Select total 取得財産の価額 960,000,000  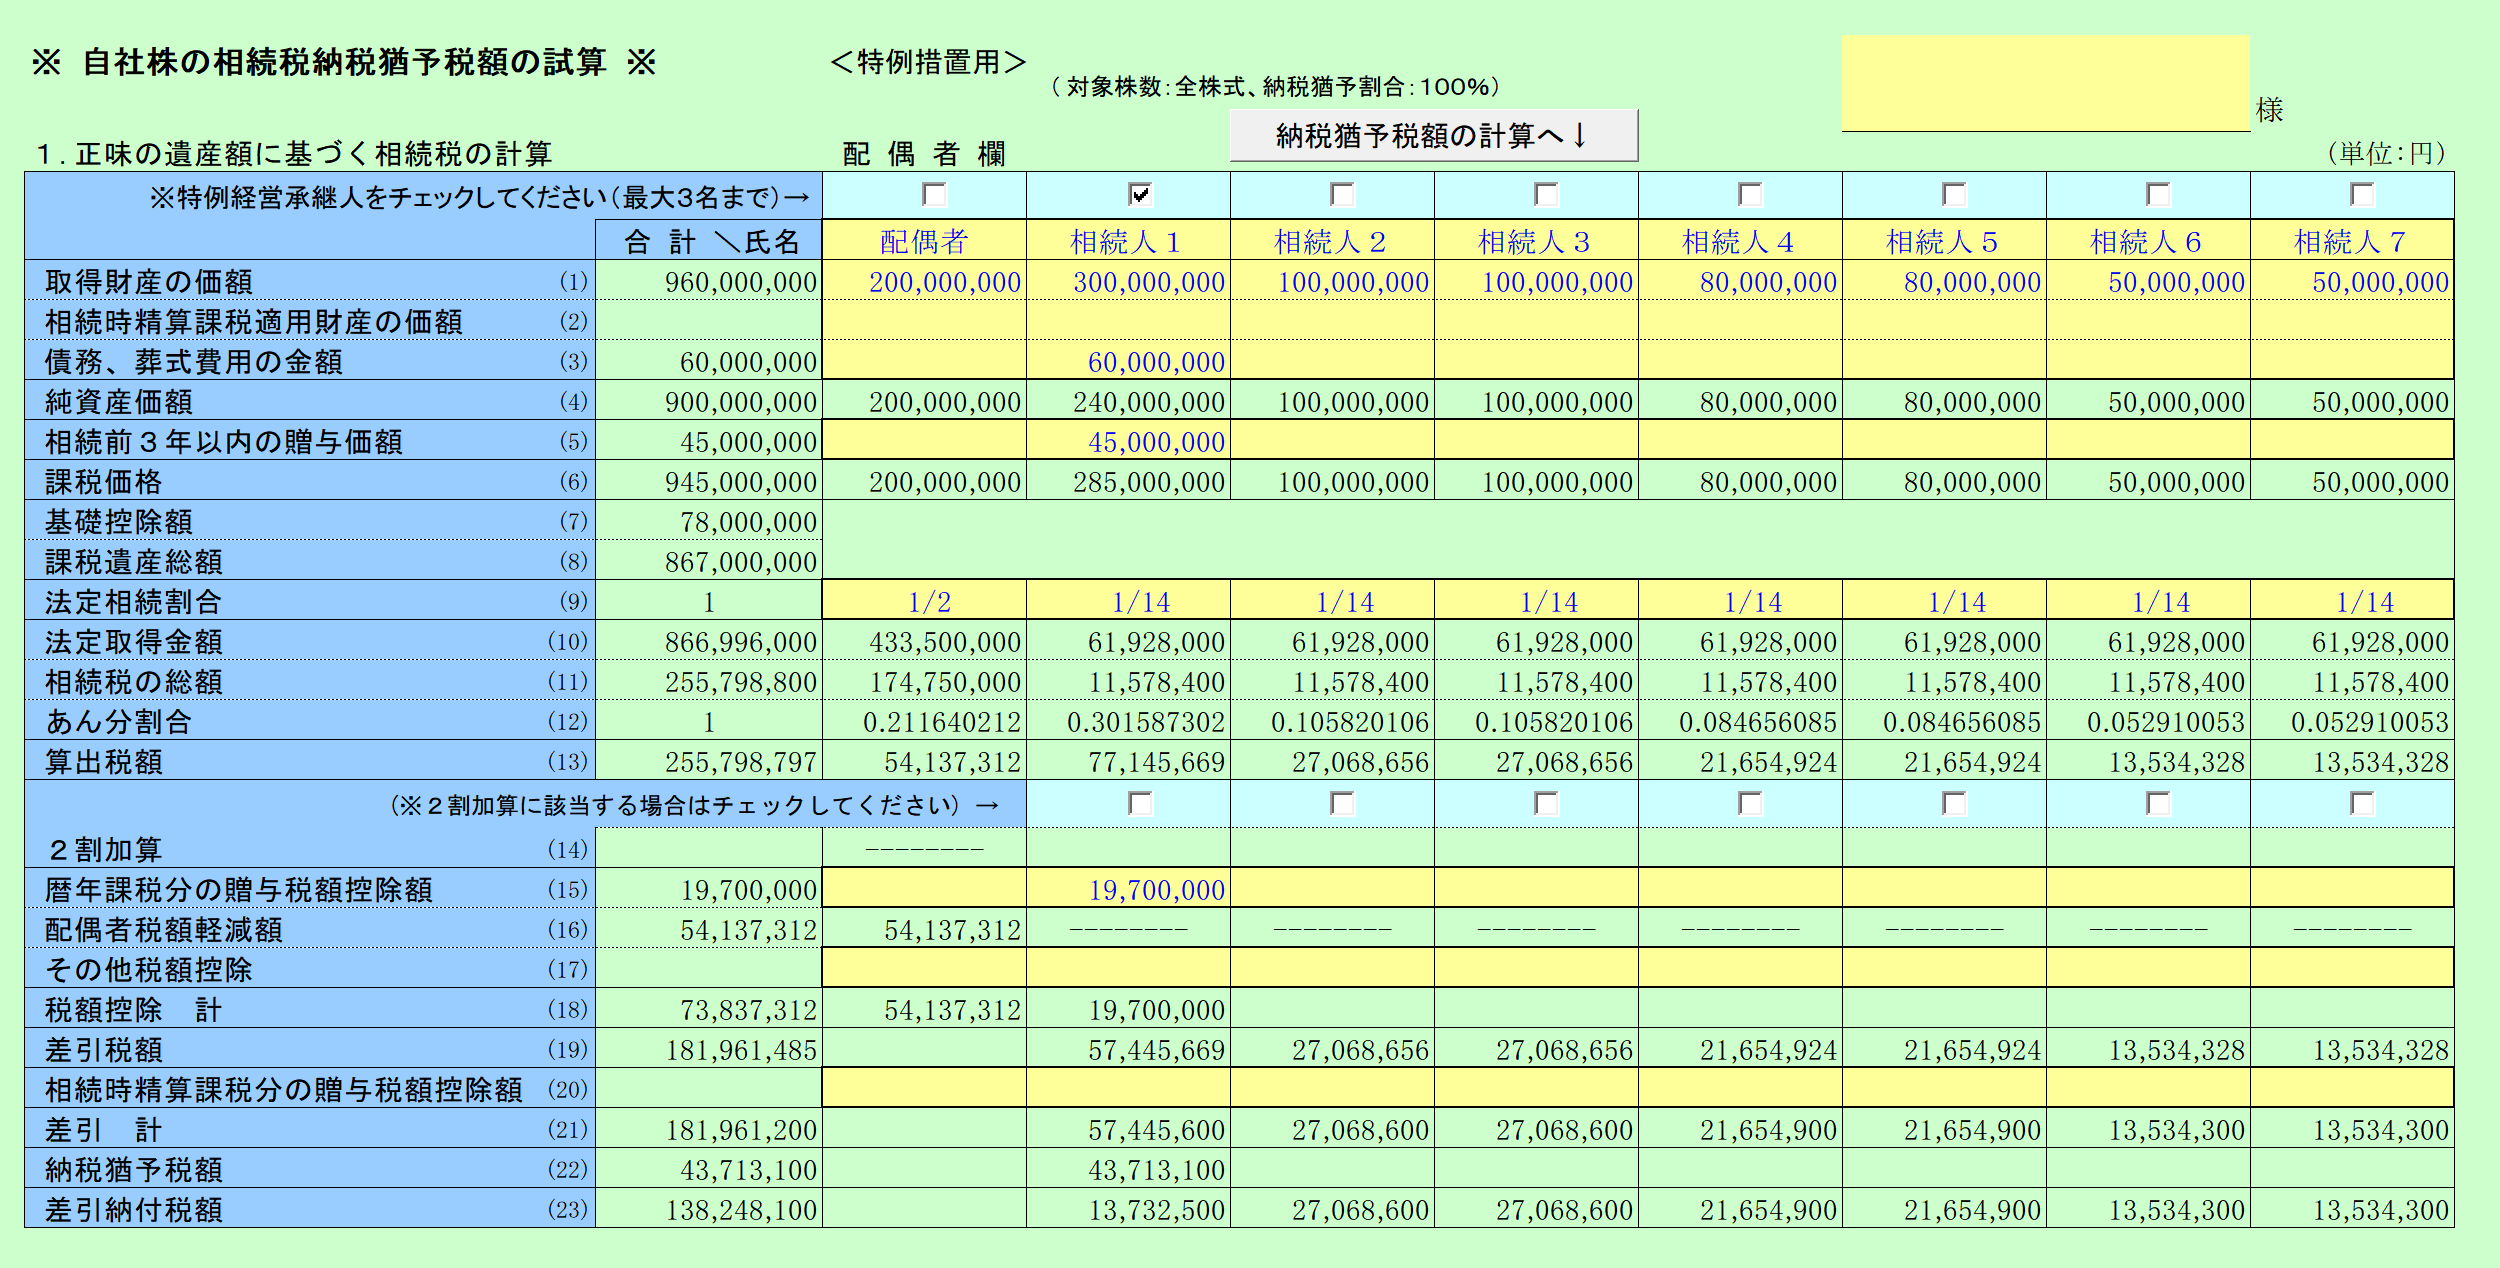tap(709, 281)
